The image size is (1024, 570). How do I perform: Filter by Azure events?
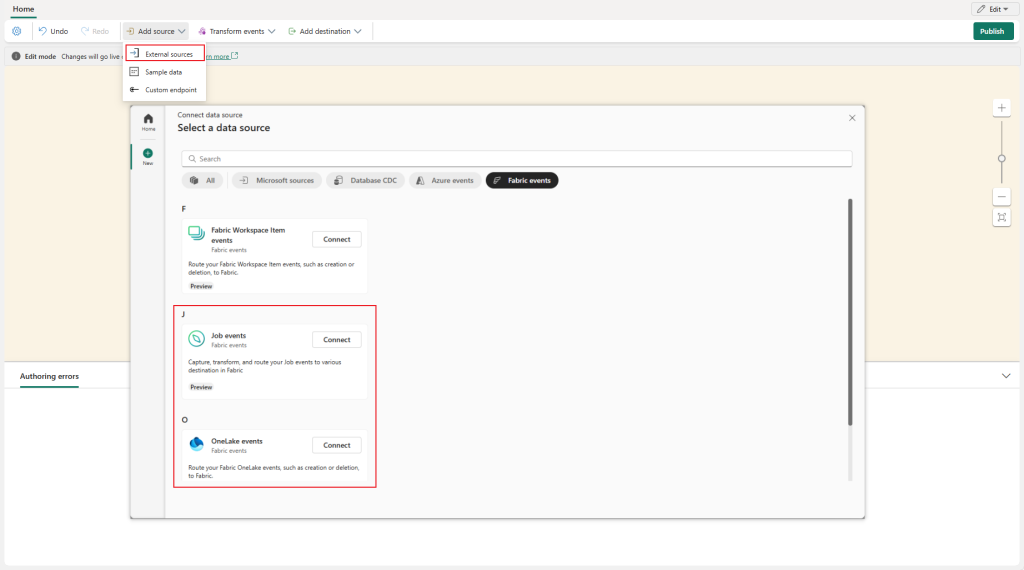point(445,180)
